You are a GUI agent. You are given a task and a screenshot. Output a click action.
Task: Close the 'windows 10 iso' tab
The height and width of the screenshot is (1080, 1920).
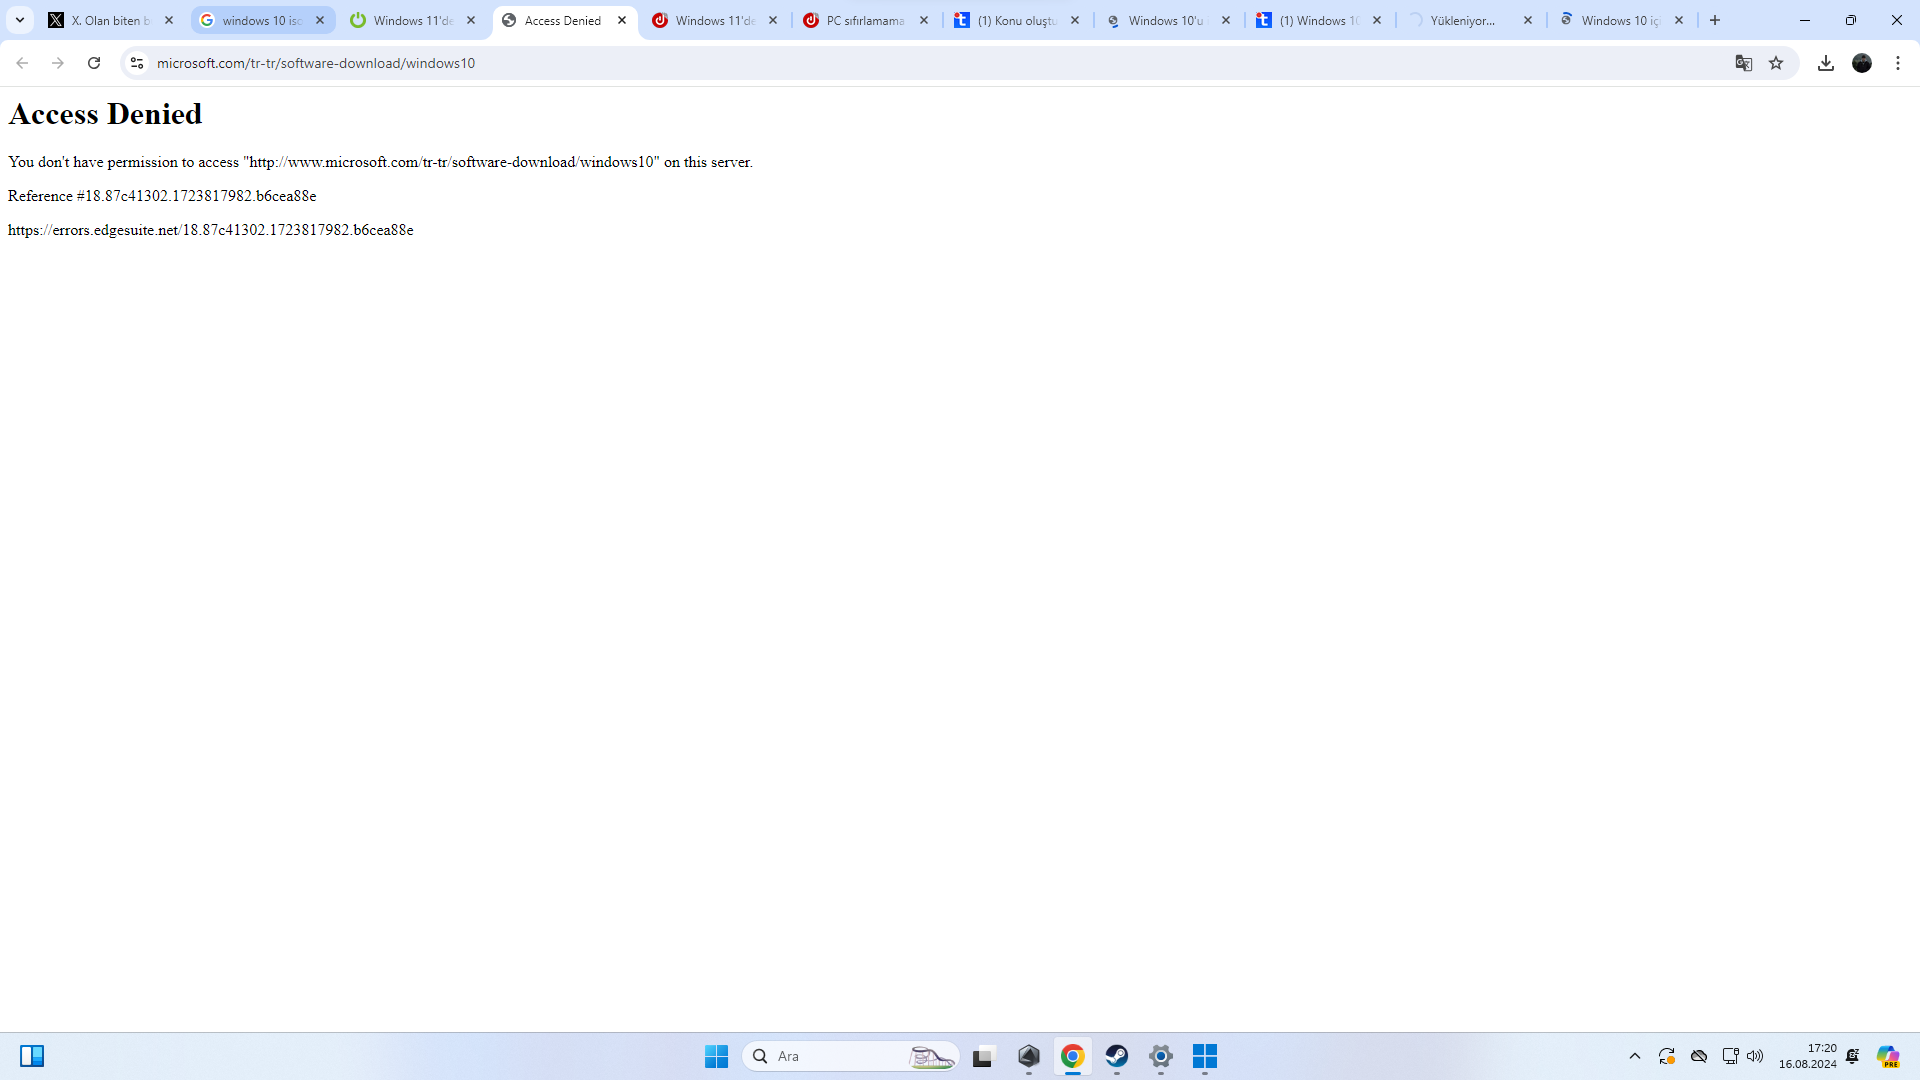[x=320, y=20]
